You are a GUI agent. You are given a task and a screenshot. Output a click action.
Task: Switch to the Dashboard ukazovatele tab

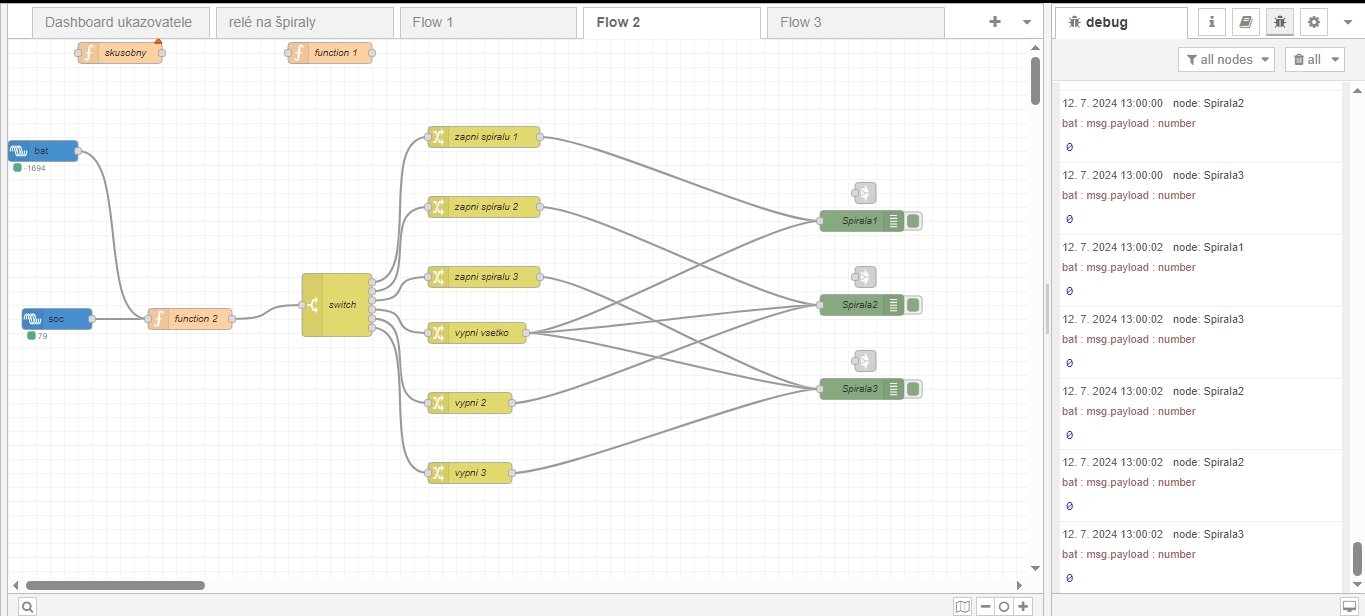(118, 22)
